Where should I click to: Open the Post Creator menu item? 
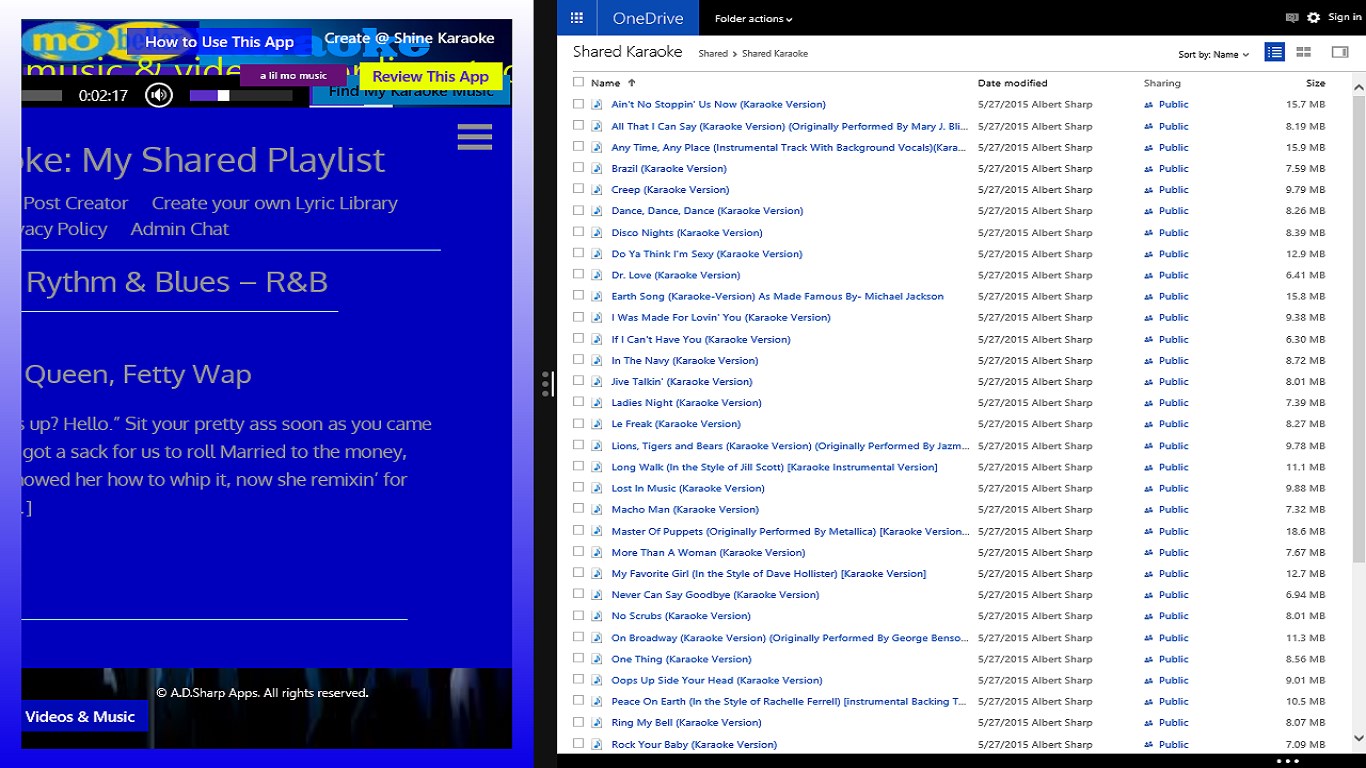point(74,203)
